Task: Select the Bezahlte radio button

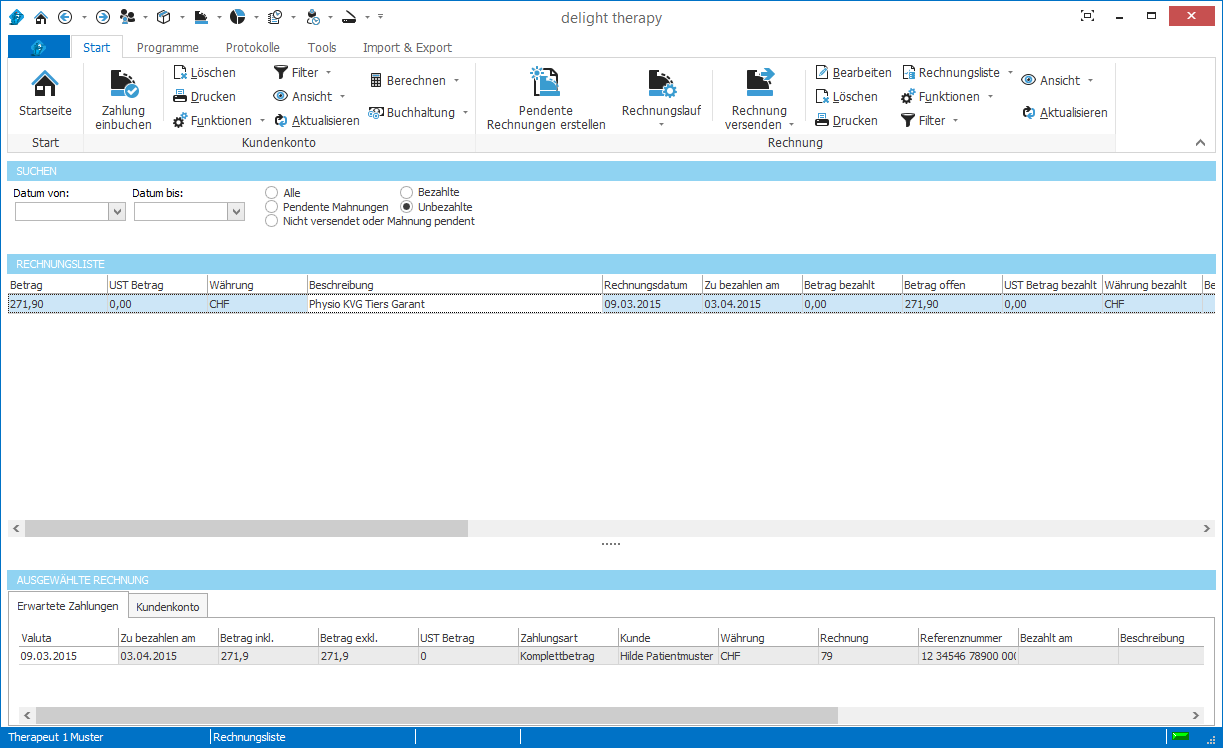Action: pos(407,192)
